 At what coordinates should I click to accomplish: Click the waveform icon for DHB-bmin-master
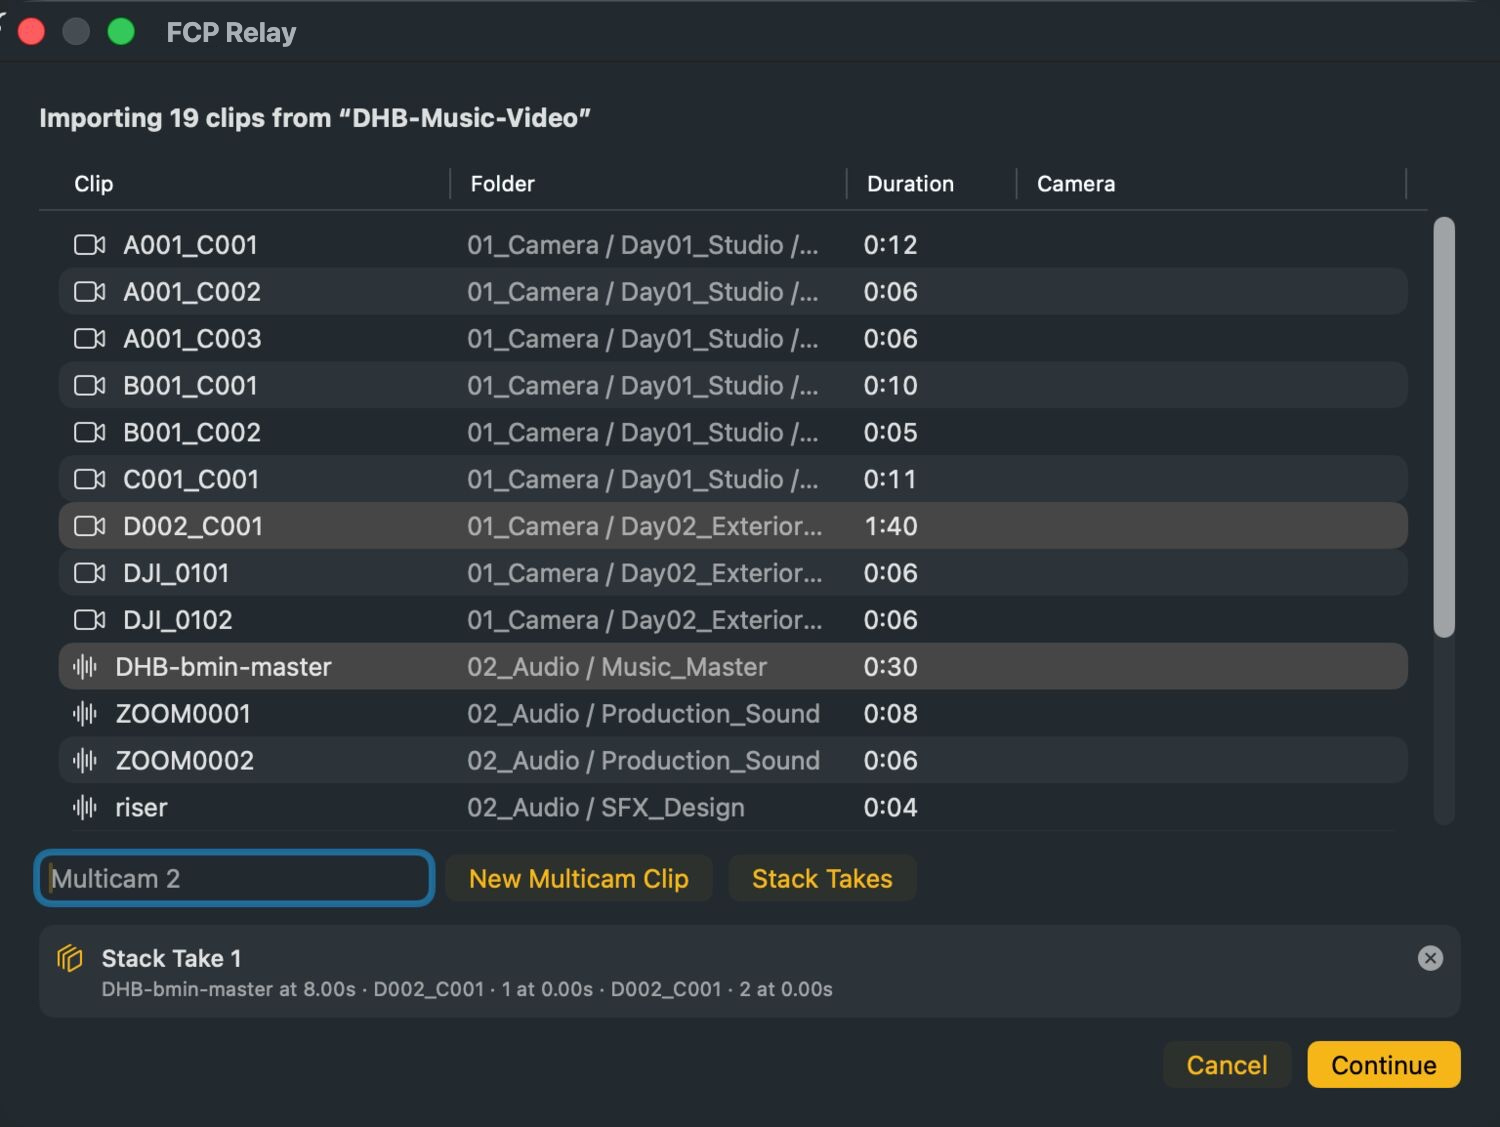coord(85,667)
